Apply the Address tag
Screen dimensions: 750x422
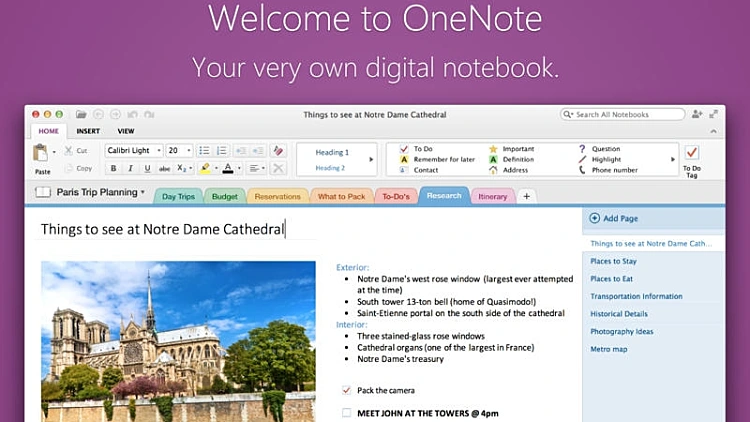coord(508,170)
